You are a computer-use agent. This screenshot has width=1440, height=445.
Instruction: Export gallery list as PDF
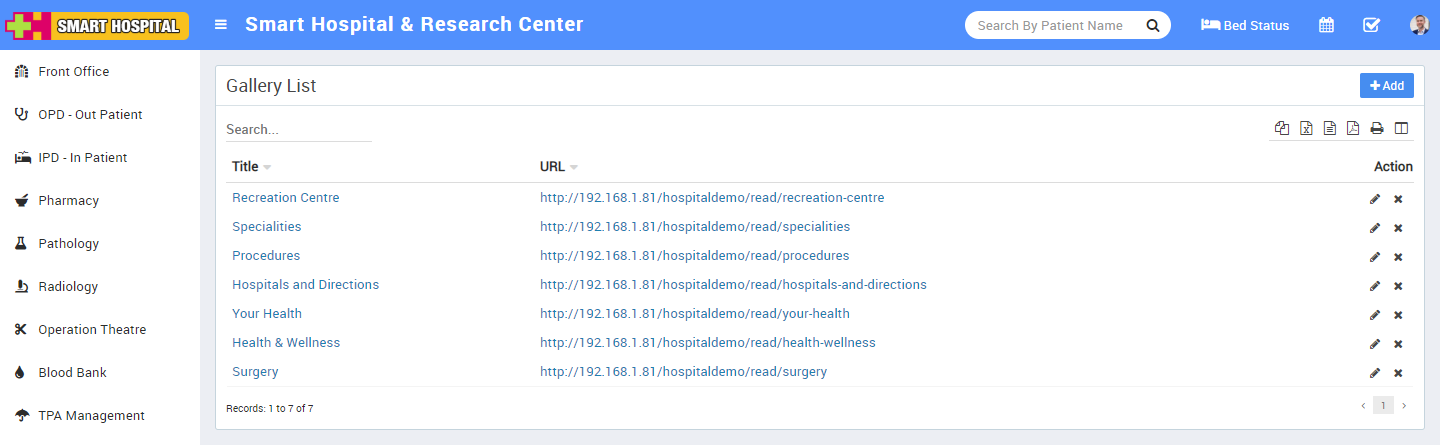(x=1353, y=128)
